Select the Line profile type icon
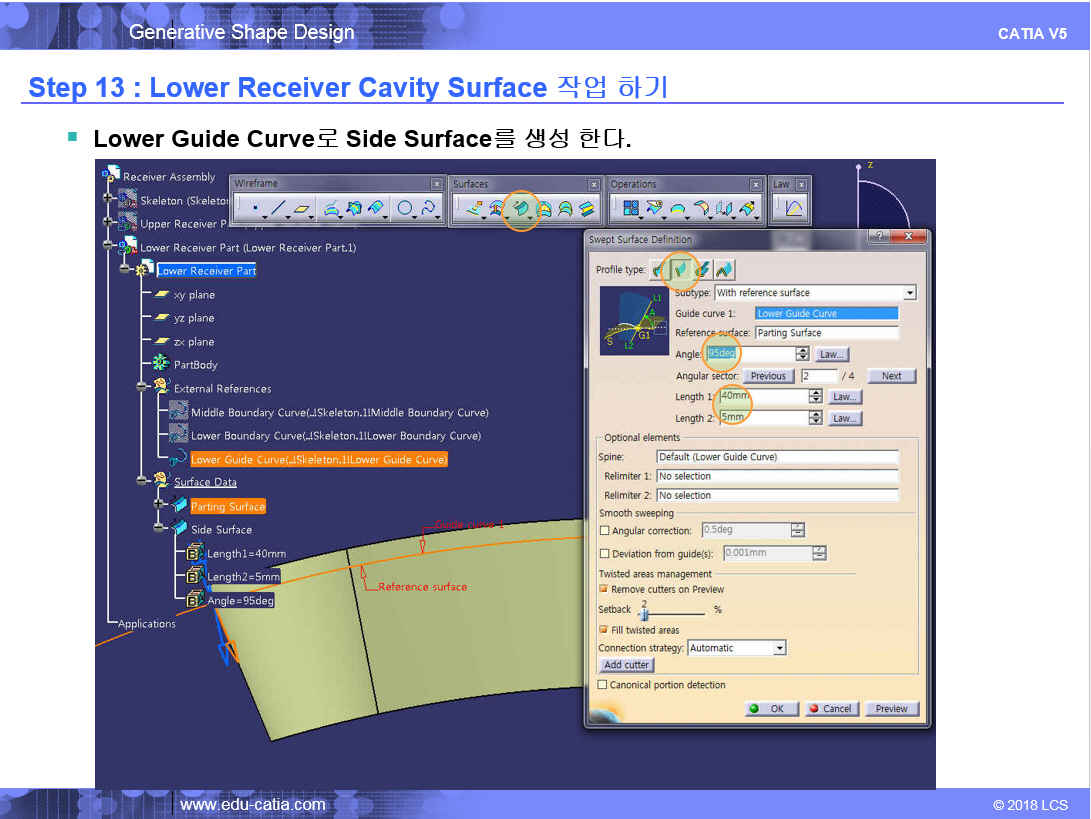 point(681,269)
